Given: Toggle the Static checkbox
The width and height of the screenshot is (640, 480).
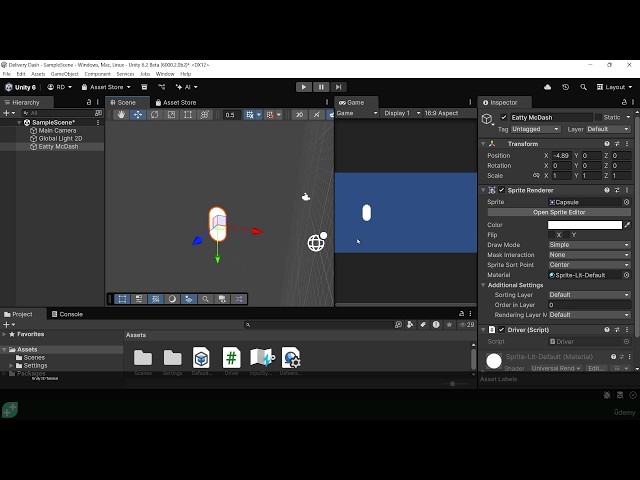Looking at the screenshot, I should (598, 118).
